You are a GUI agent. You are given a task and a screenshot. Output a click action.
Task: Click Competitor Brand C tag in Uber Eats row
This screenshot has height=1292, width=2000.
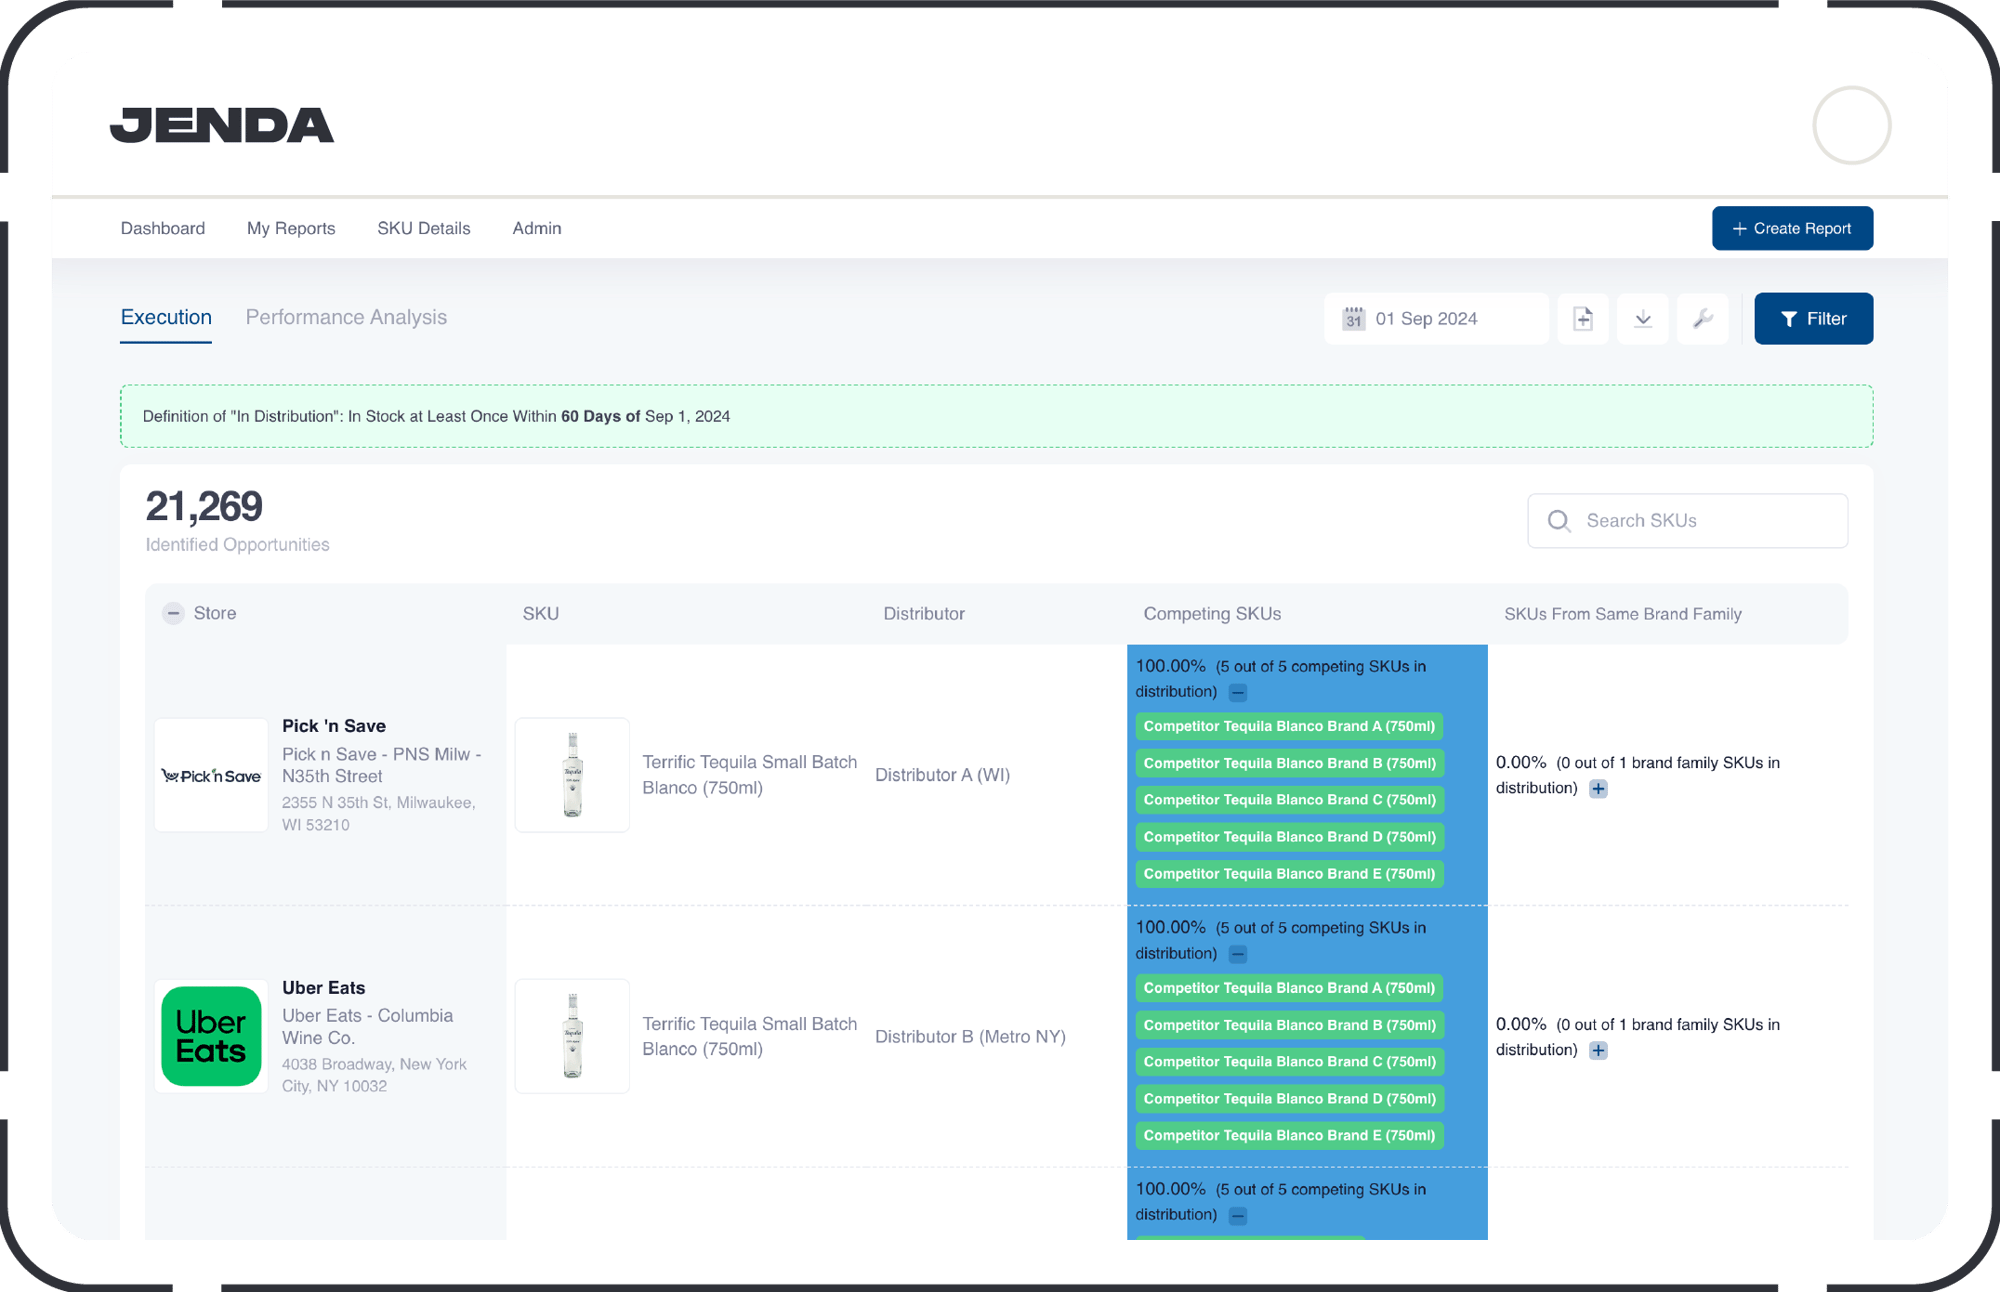(x=1289, y=1062)
